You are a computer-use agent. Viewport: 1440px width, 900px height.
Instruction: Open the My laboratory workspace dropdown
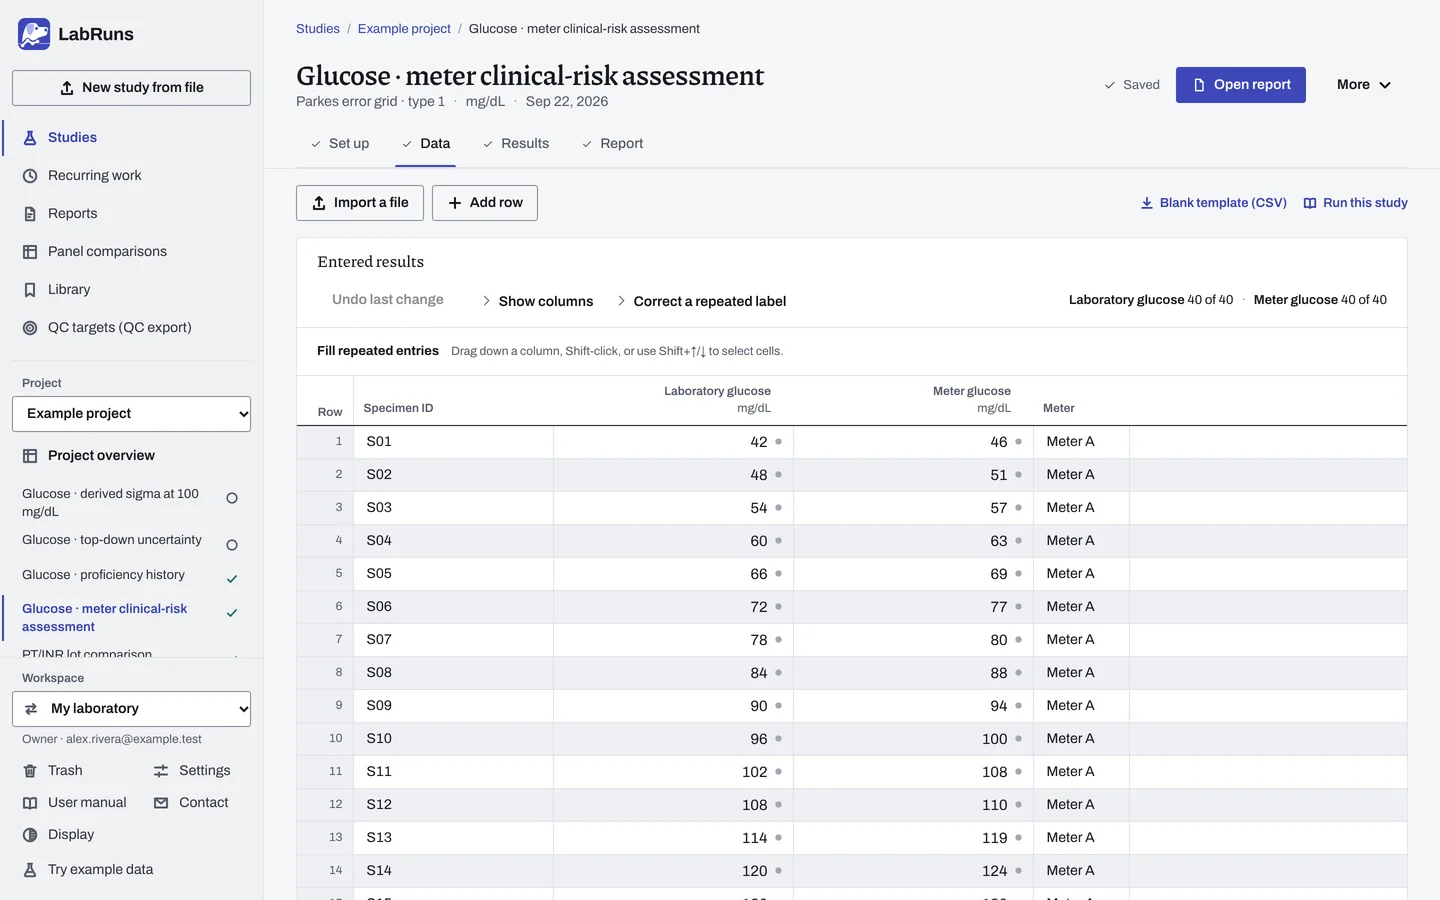pyautogui.click(x=131, y=709)
